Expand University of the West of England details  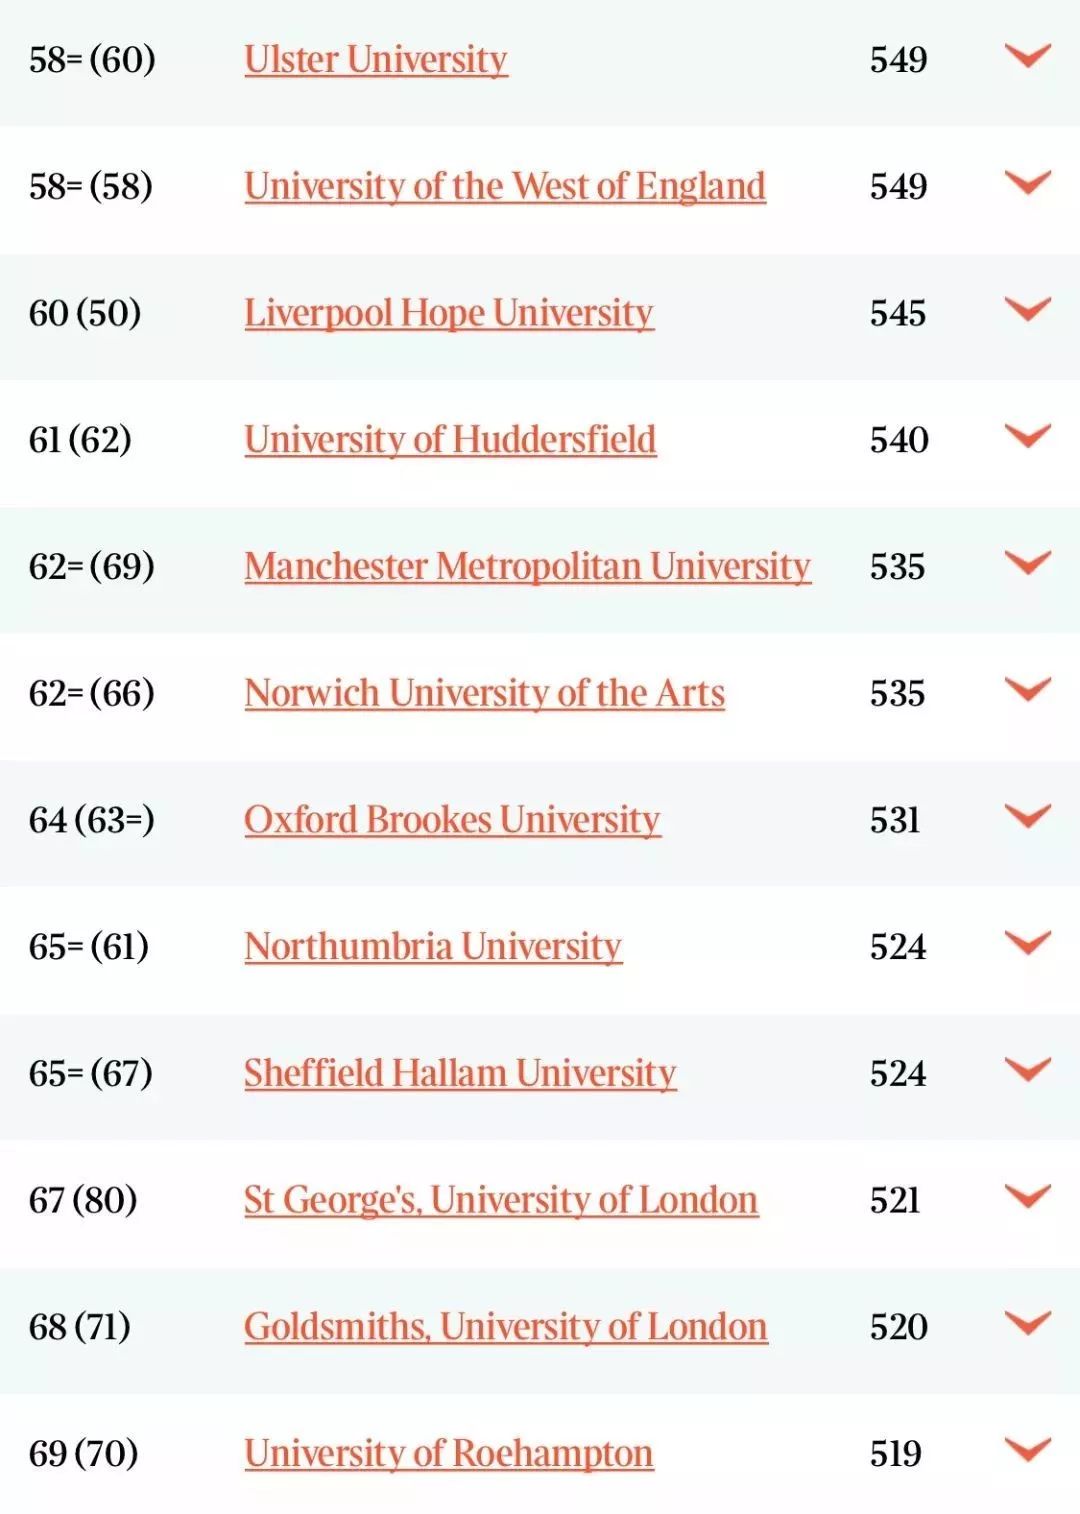1028,183
